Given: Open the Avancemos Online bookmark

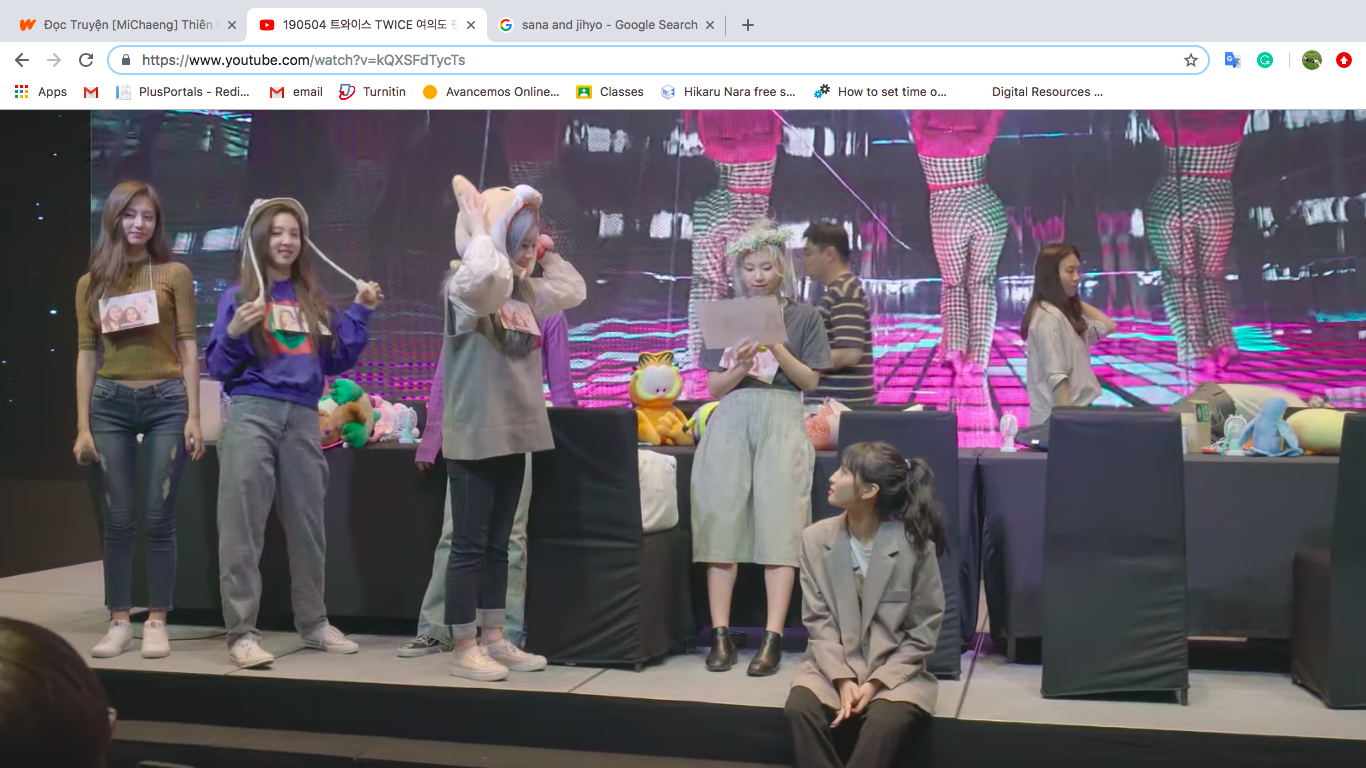Looking at the screenshot, I should click(x=491, y=92).
